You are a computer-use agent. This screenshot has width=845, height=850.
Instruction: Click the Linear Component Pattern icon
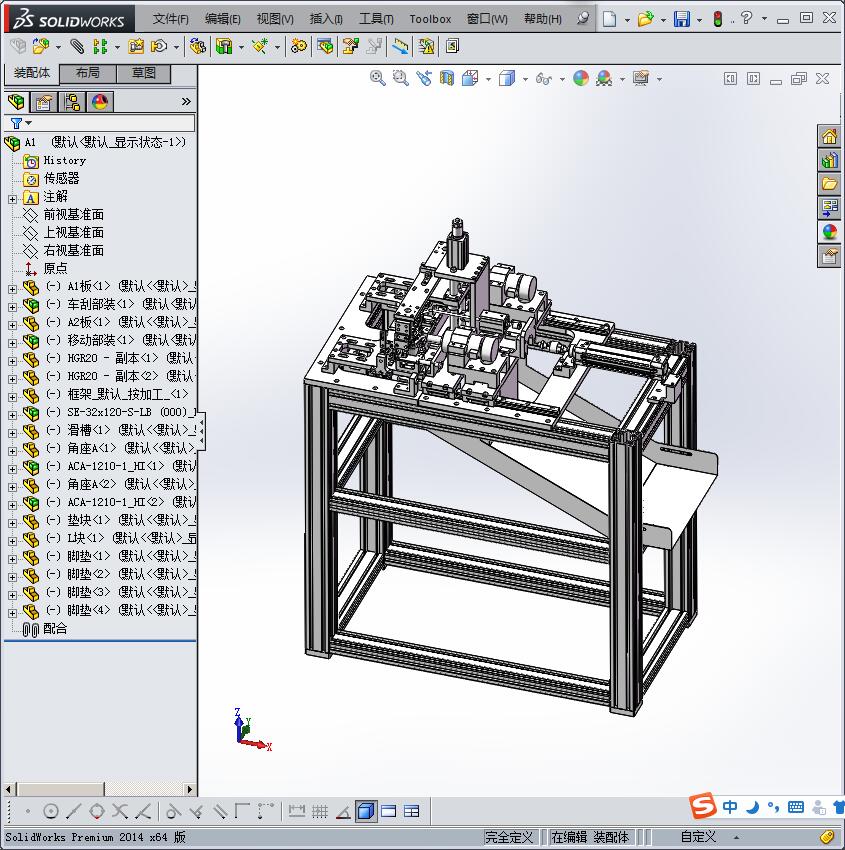100,47
